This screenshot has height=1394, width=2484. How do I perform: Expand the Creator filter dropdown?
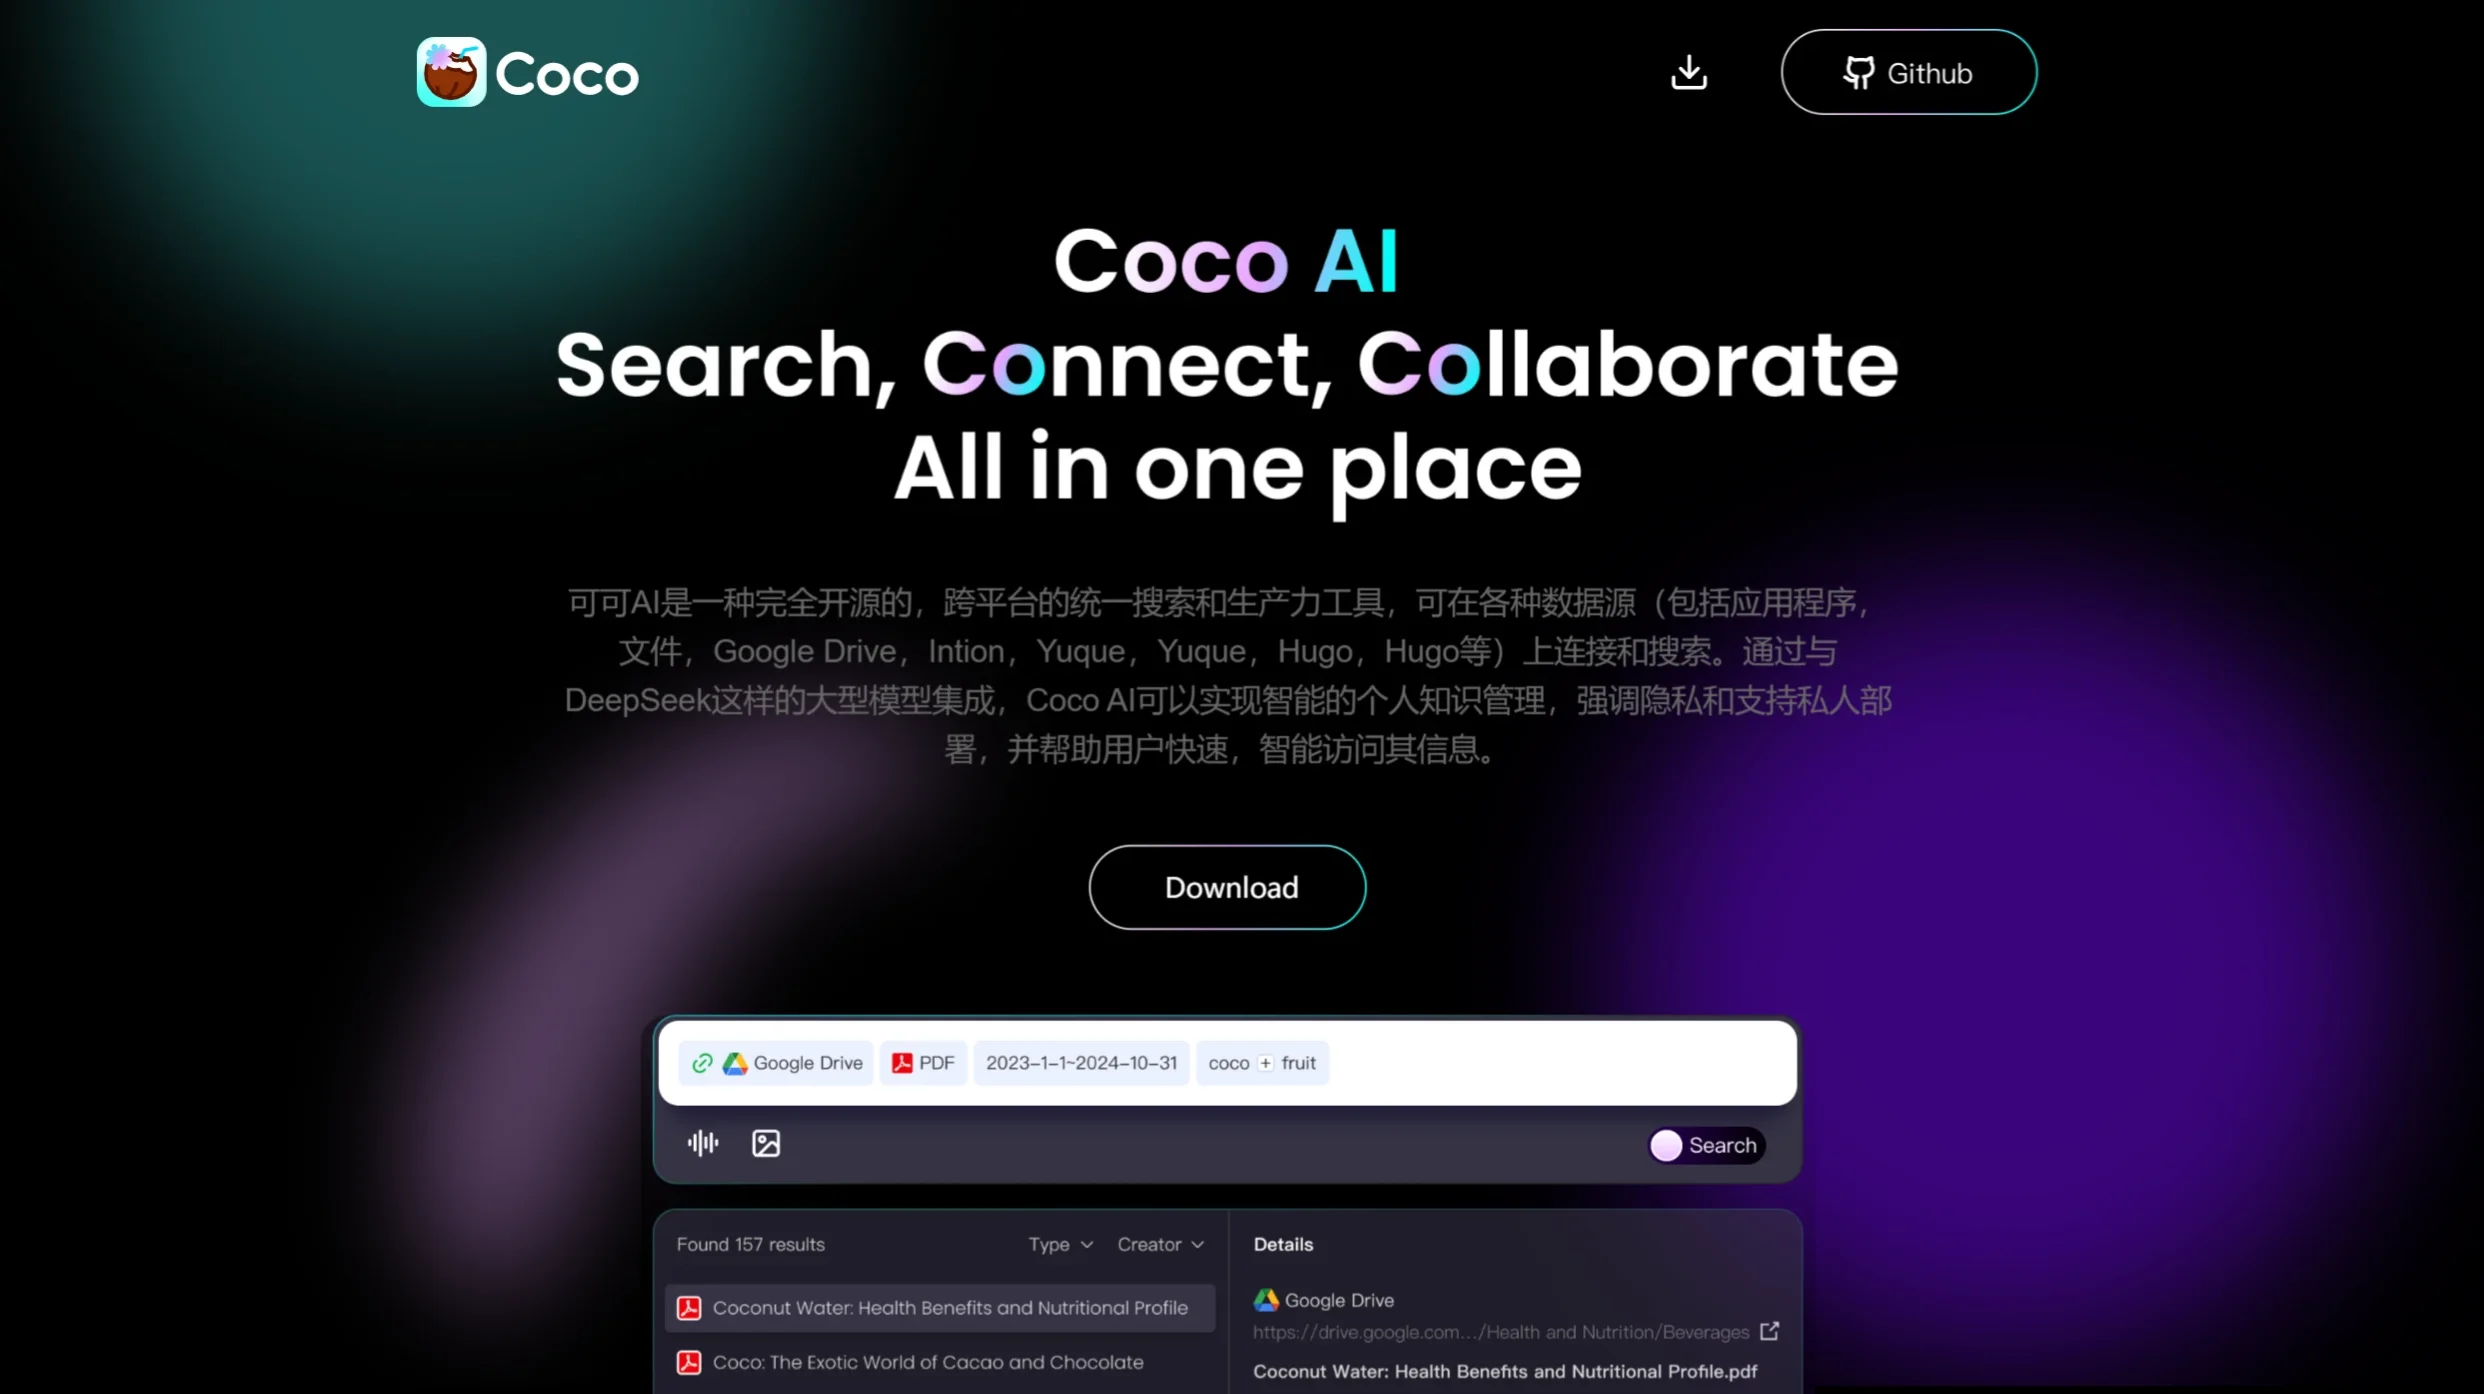(x=1162, y=1244)
